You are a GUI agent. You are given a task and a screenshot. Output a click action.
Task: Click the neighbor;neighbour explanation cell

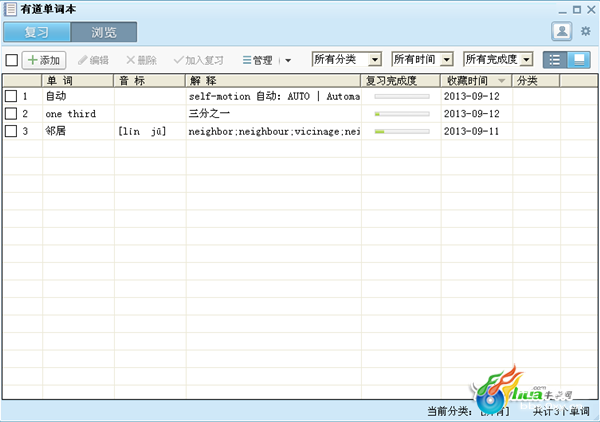point(274,131)
